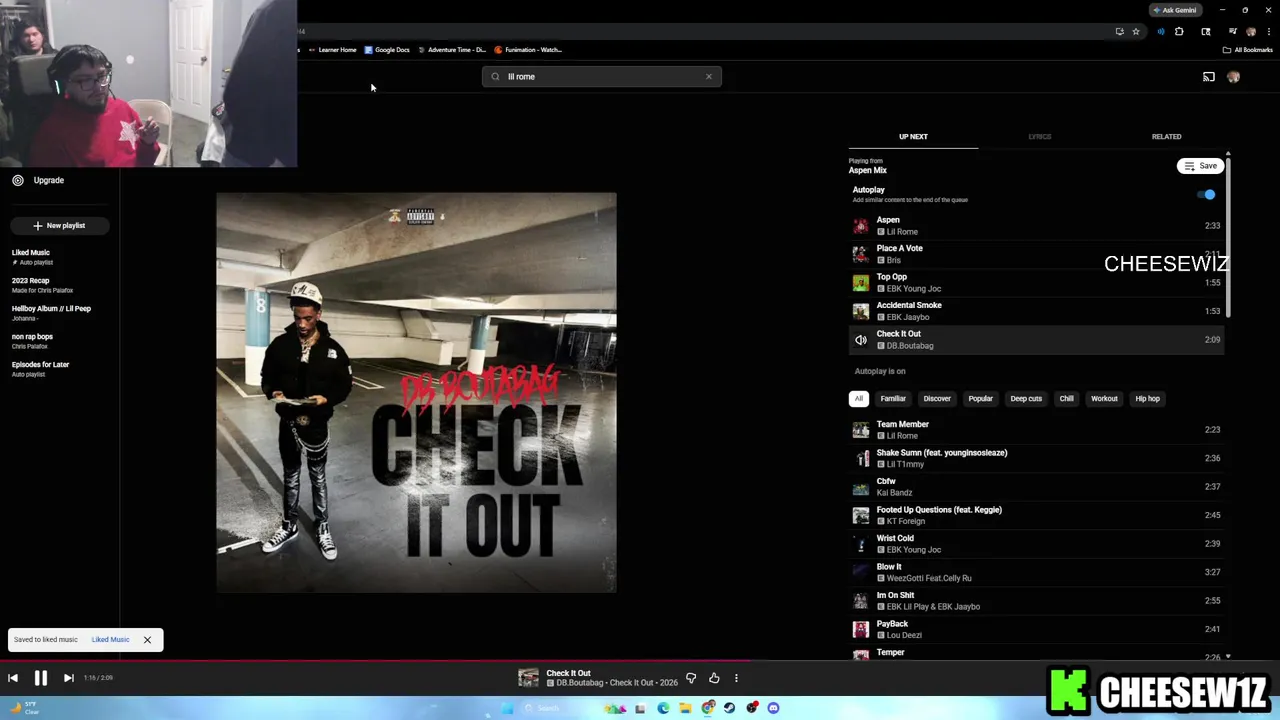Click the search field containing lil rome
The height and width of the screenshot is (720, 1280).
click(601, 76)
